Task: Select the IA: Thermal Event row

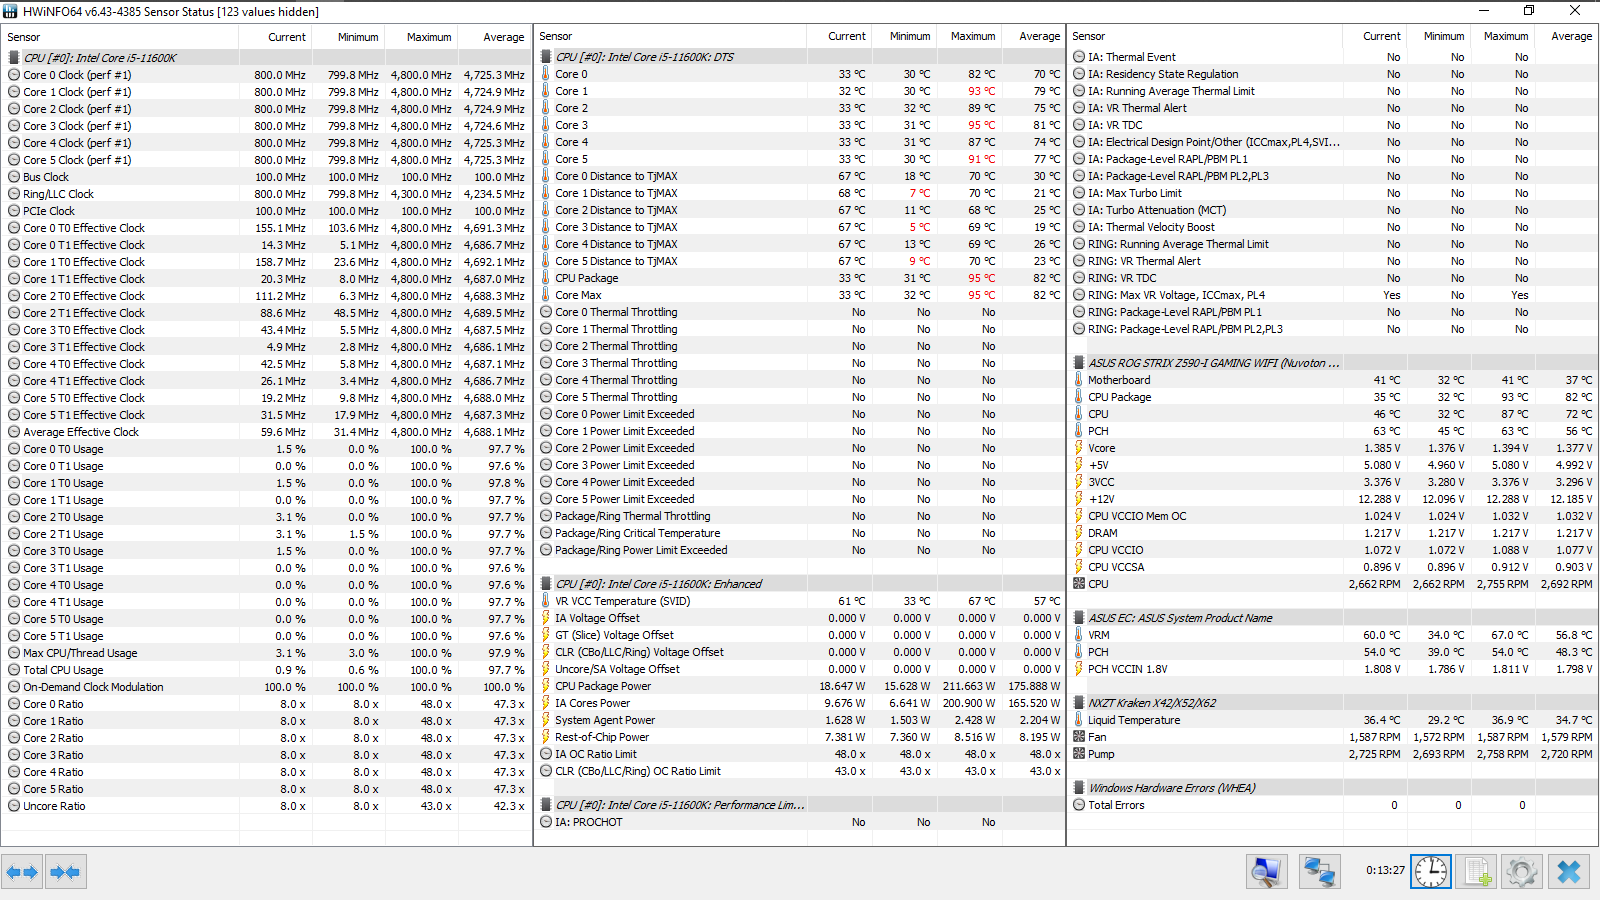Action: (x=1333, y=57)
